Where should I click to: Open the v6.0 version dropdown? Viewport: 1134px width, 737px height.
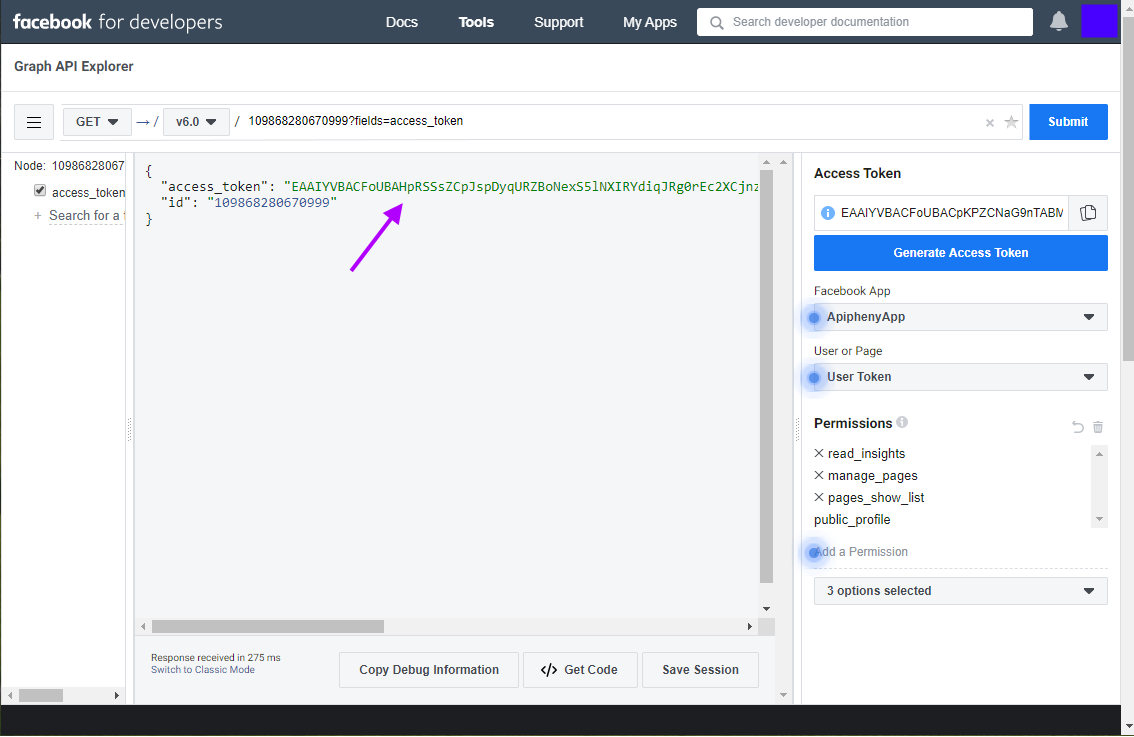pos(196,122)
